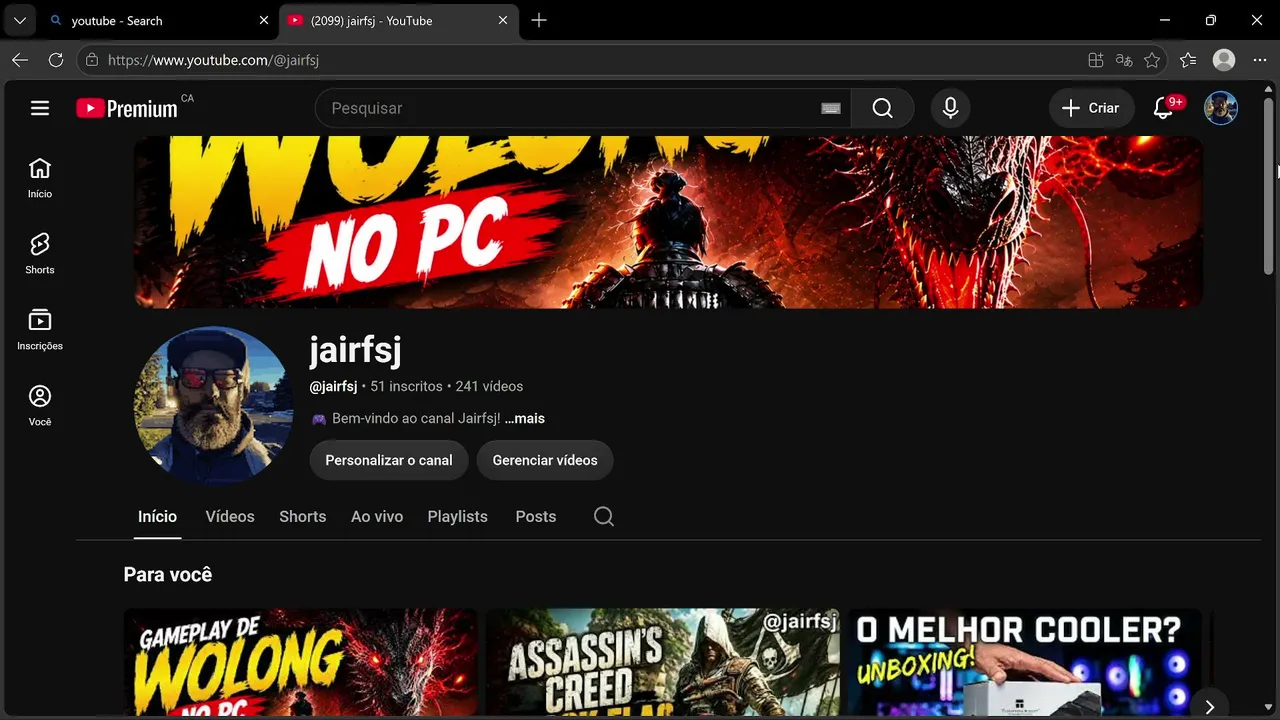The height and width of the screenshot is (720, 1280).
Task: Switch to youtube - Search tab
Action: click(x=160, y=20)
